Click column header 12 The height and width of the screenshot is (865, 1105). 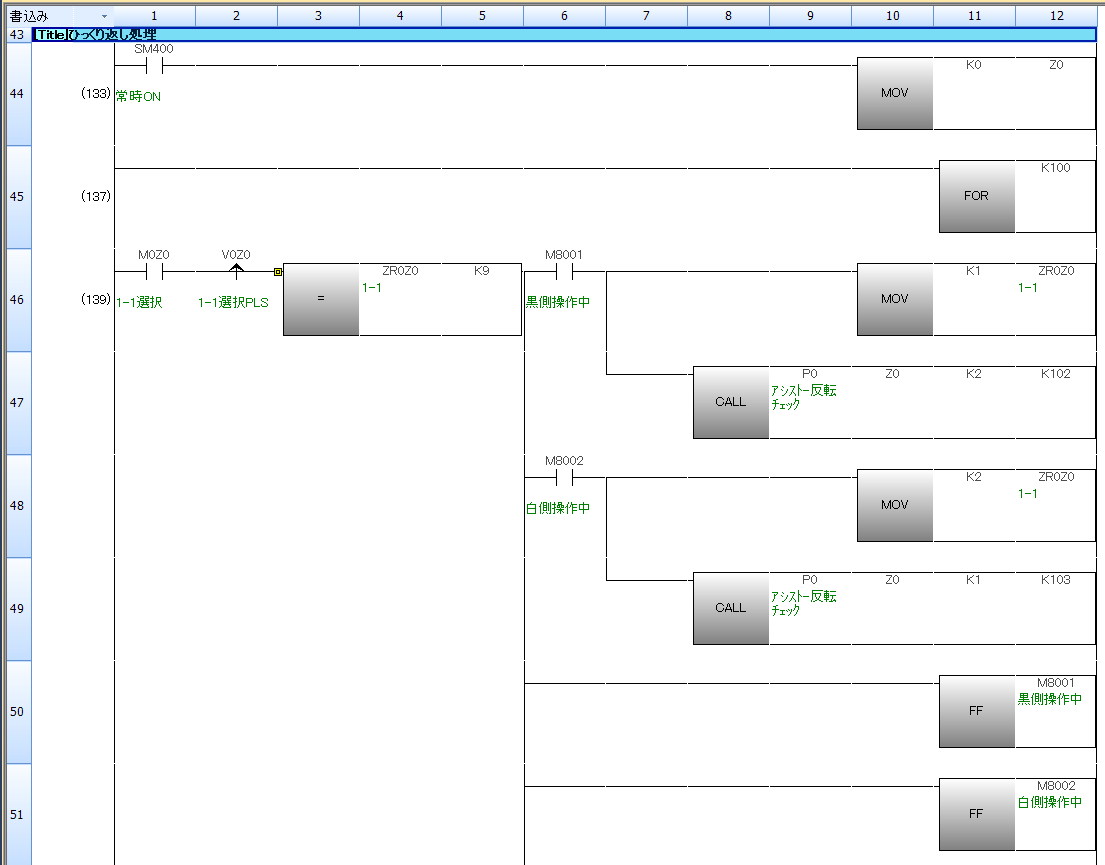point(1056,17)
